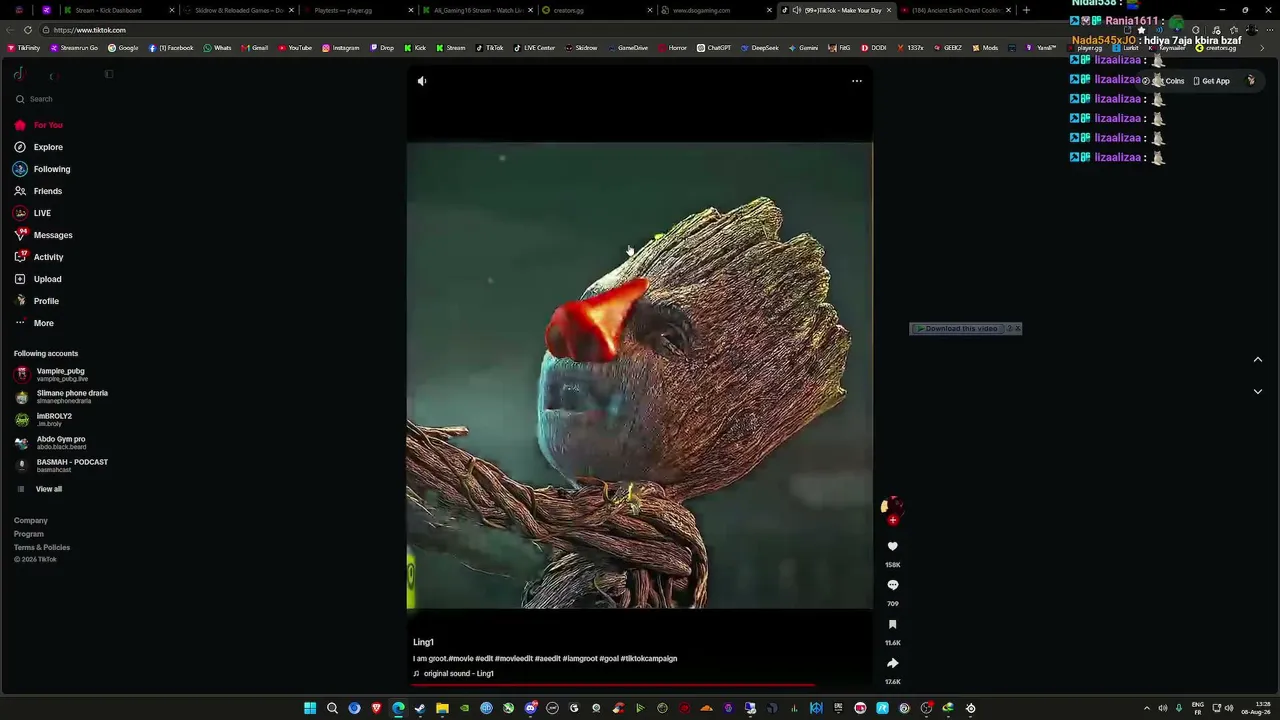Share the video using the arrow icon

coord(893,663)
